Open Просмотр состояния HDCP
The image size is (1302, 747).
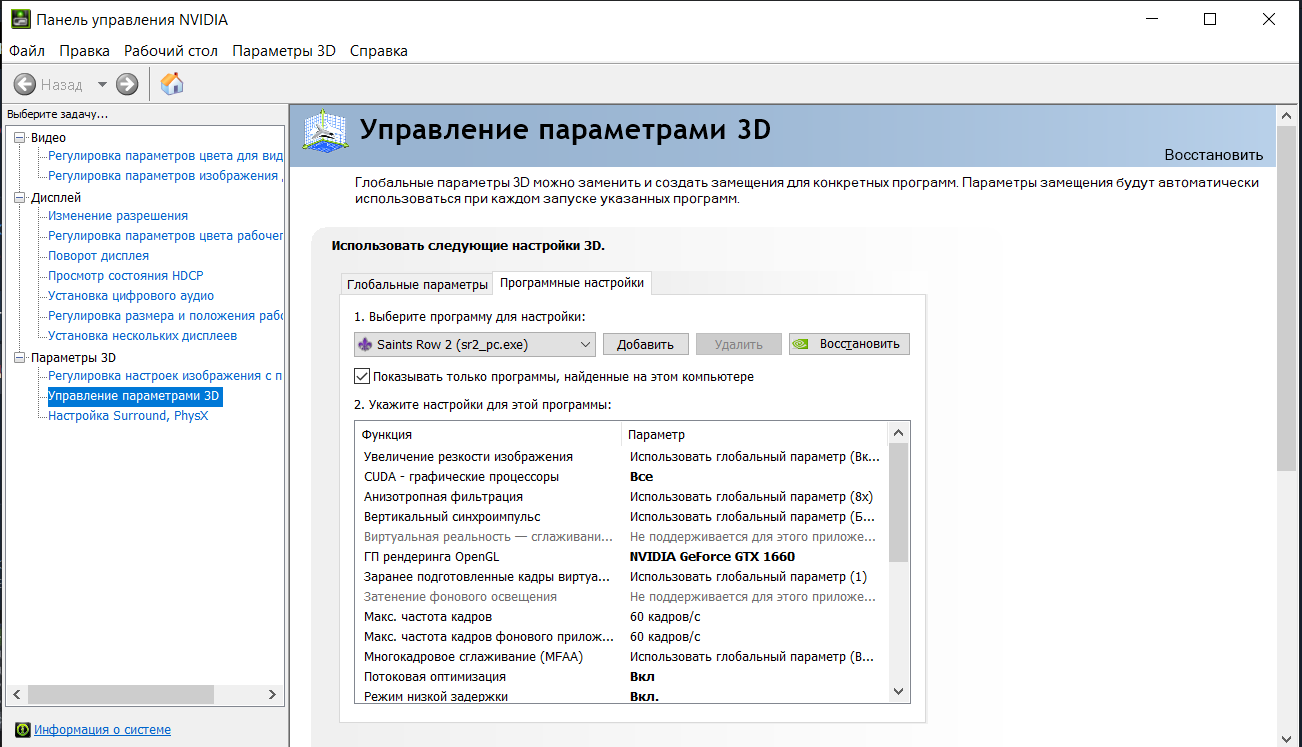(126, 276)
